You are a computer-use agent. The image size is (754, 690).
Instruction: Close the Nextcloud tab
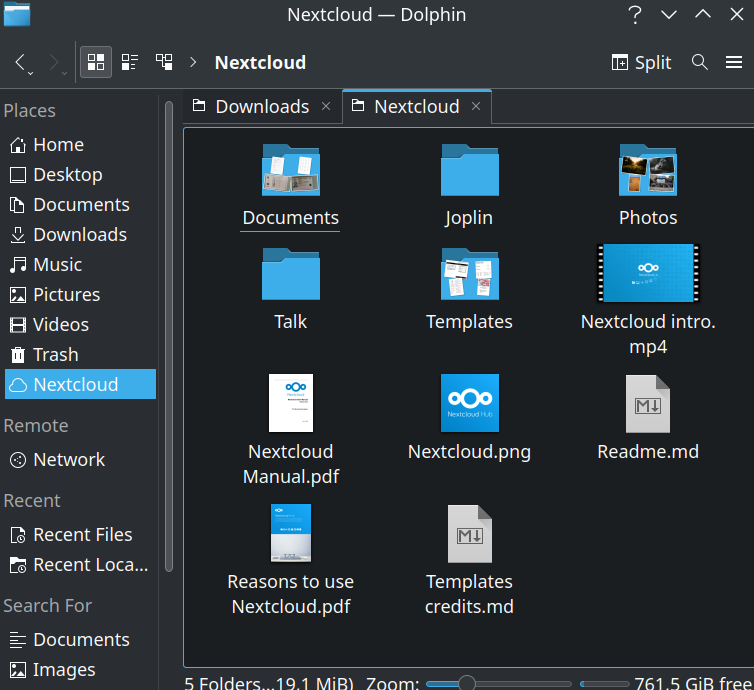point(476,106)
